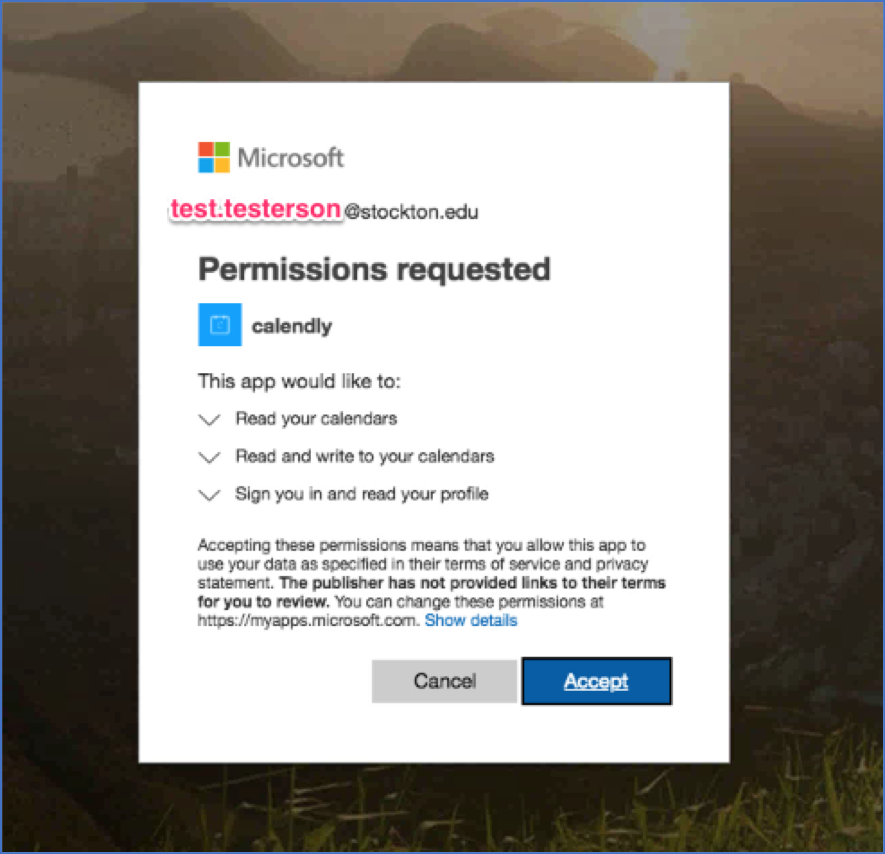Click the calendly app name
The height and width of the screenshot is (854, 885).
pos(292,326)
